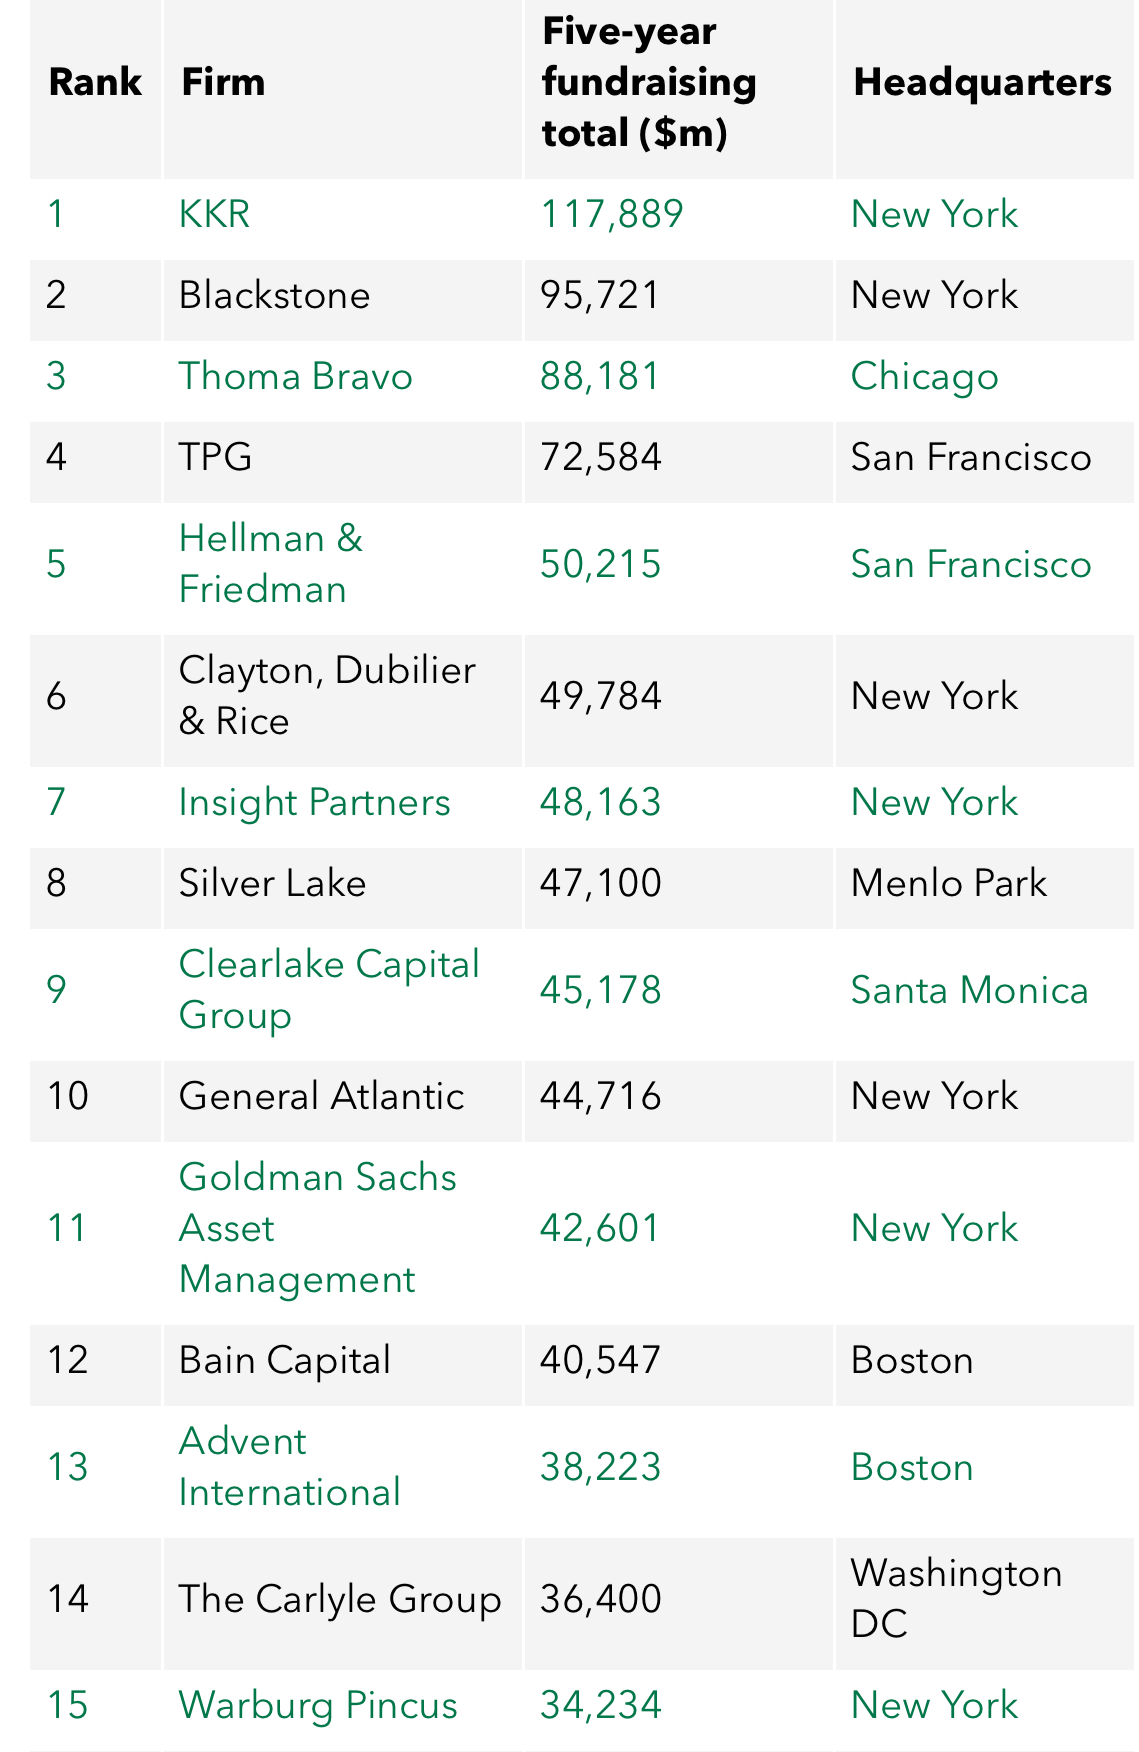Viewport: 1139px width, 1752px height.
Task: Click the Rank column header
Action: (95, 82)
